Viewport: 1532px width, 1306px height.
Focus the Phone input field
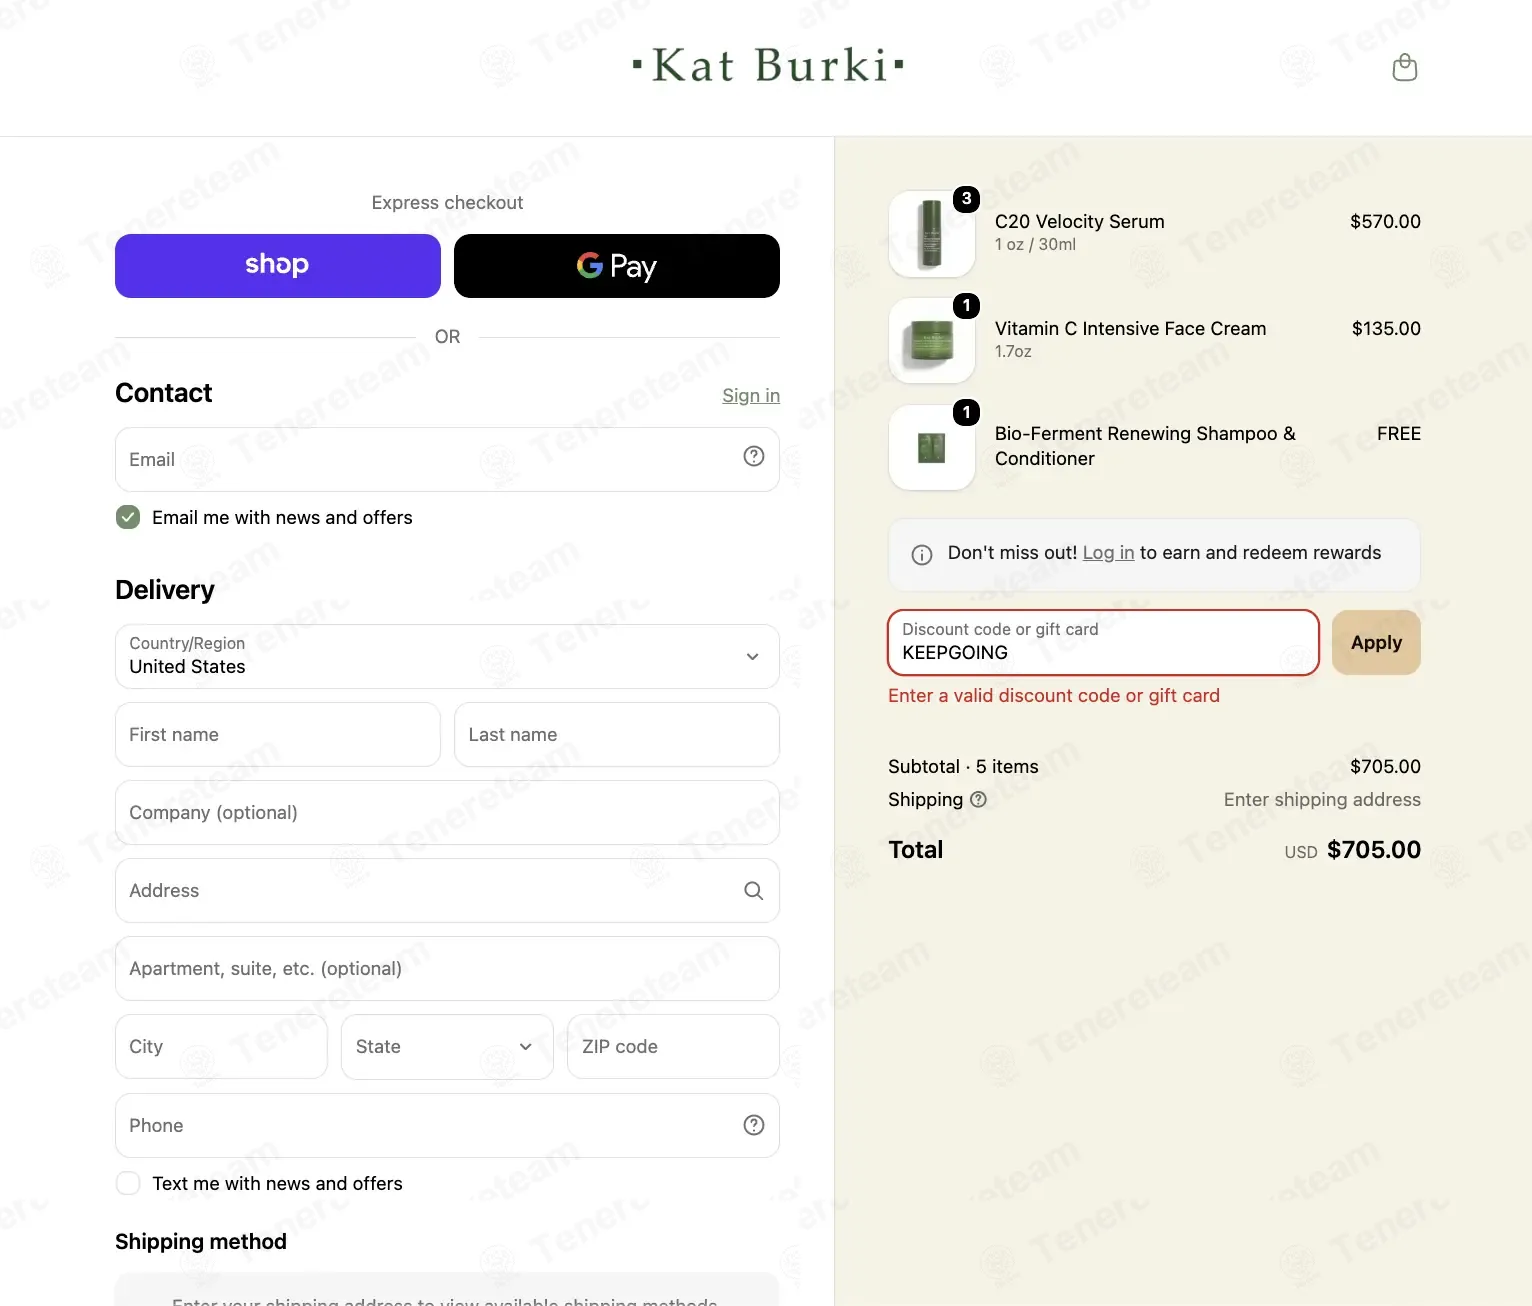(x=447, y=1125)
